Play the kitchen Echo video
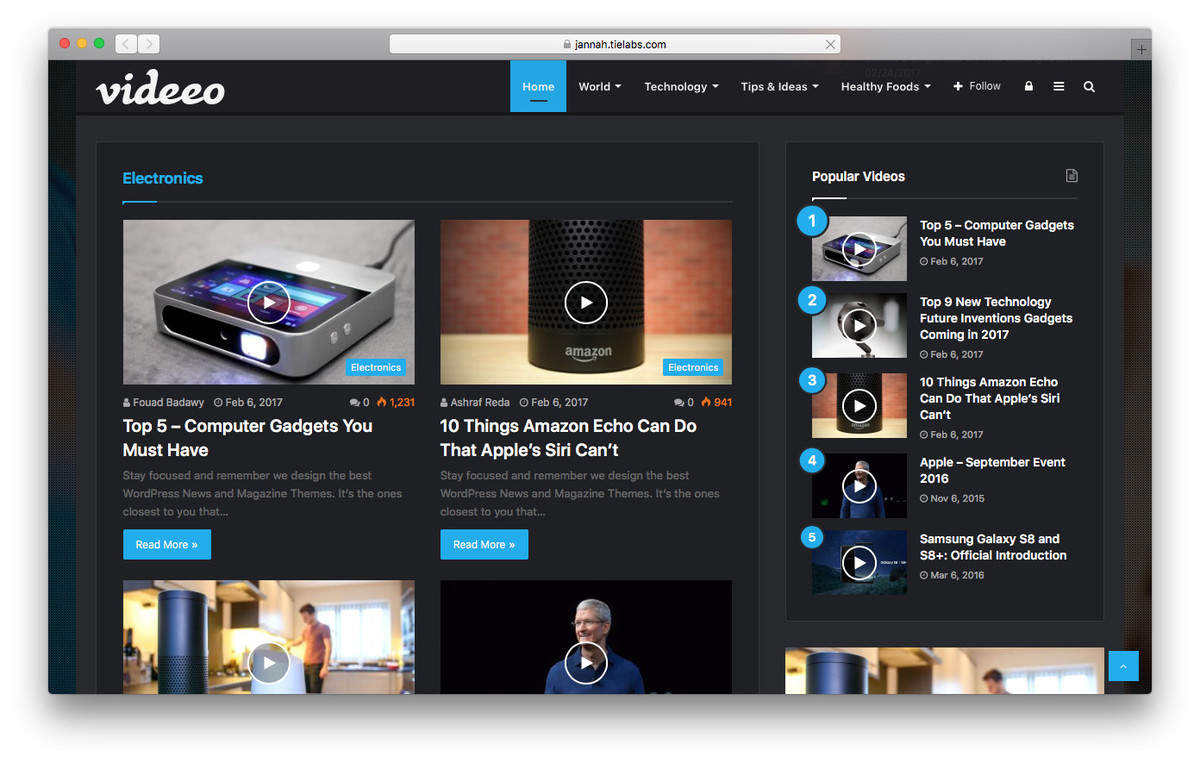Viewport: 1200px width, 763px height. tap(268, 662)
